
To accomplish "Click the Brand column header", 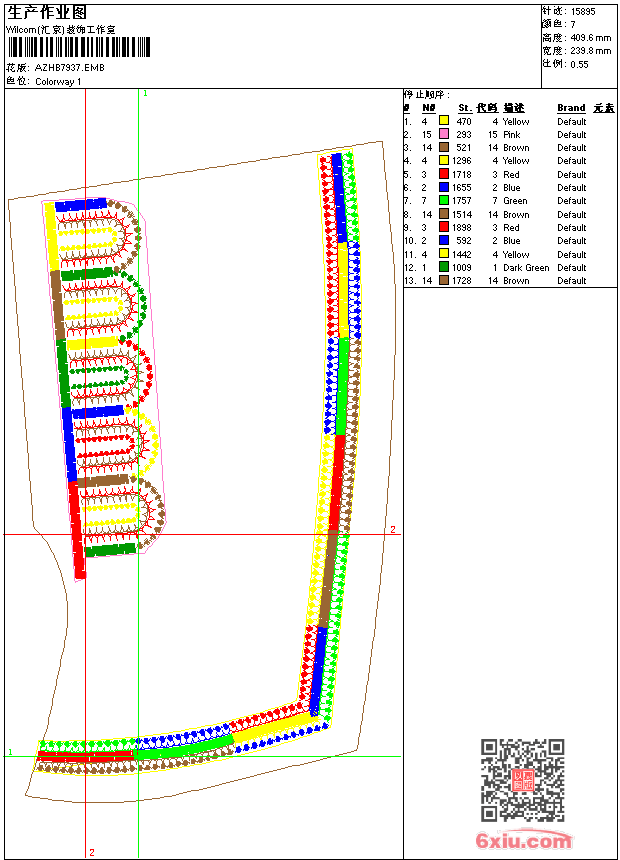I will tap(571, 108).
